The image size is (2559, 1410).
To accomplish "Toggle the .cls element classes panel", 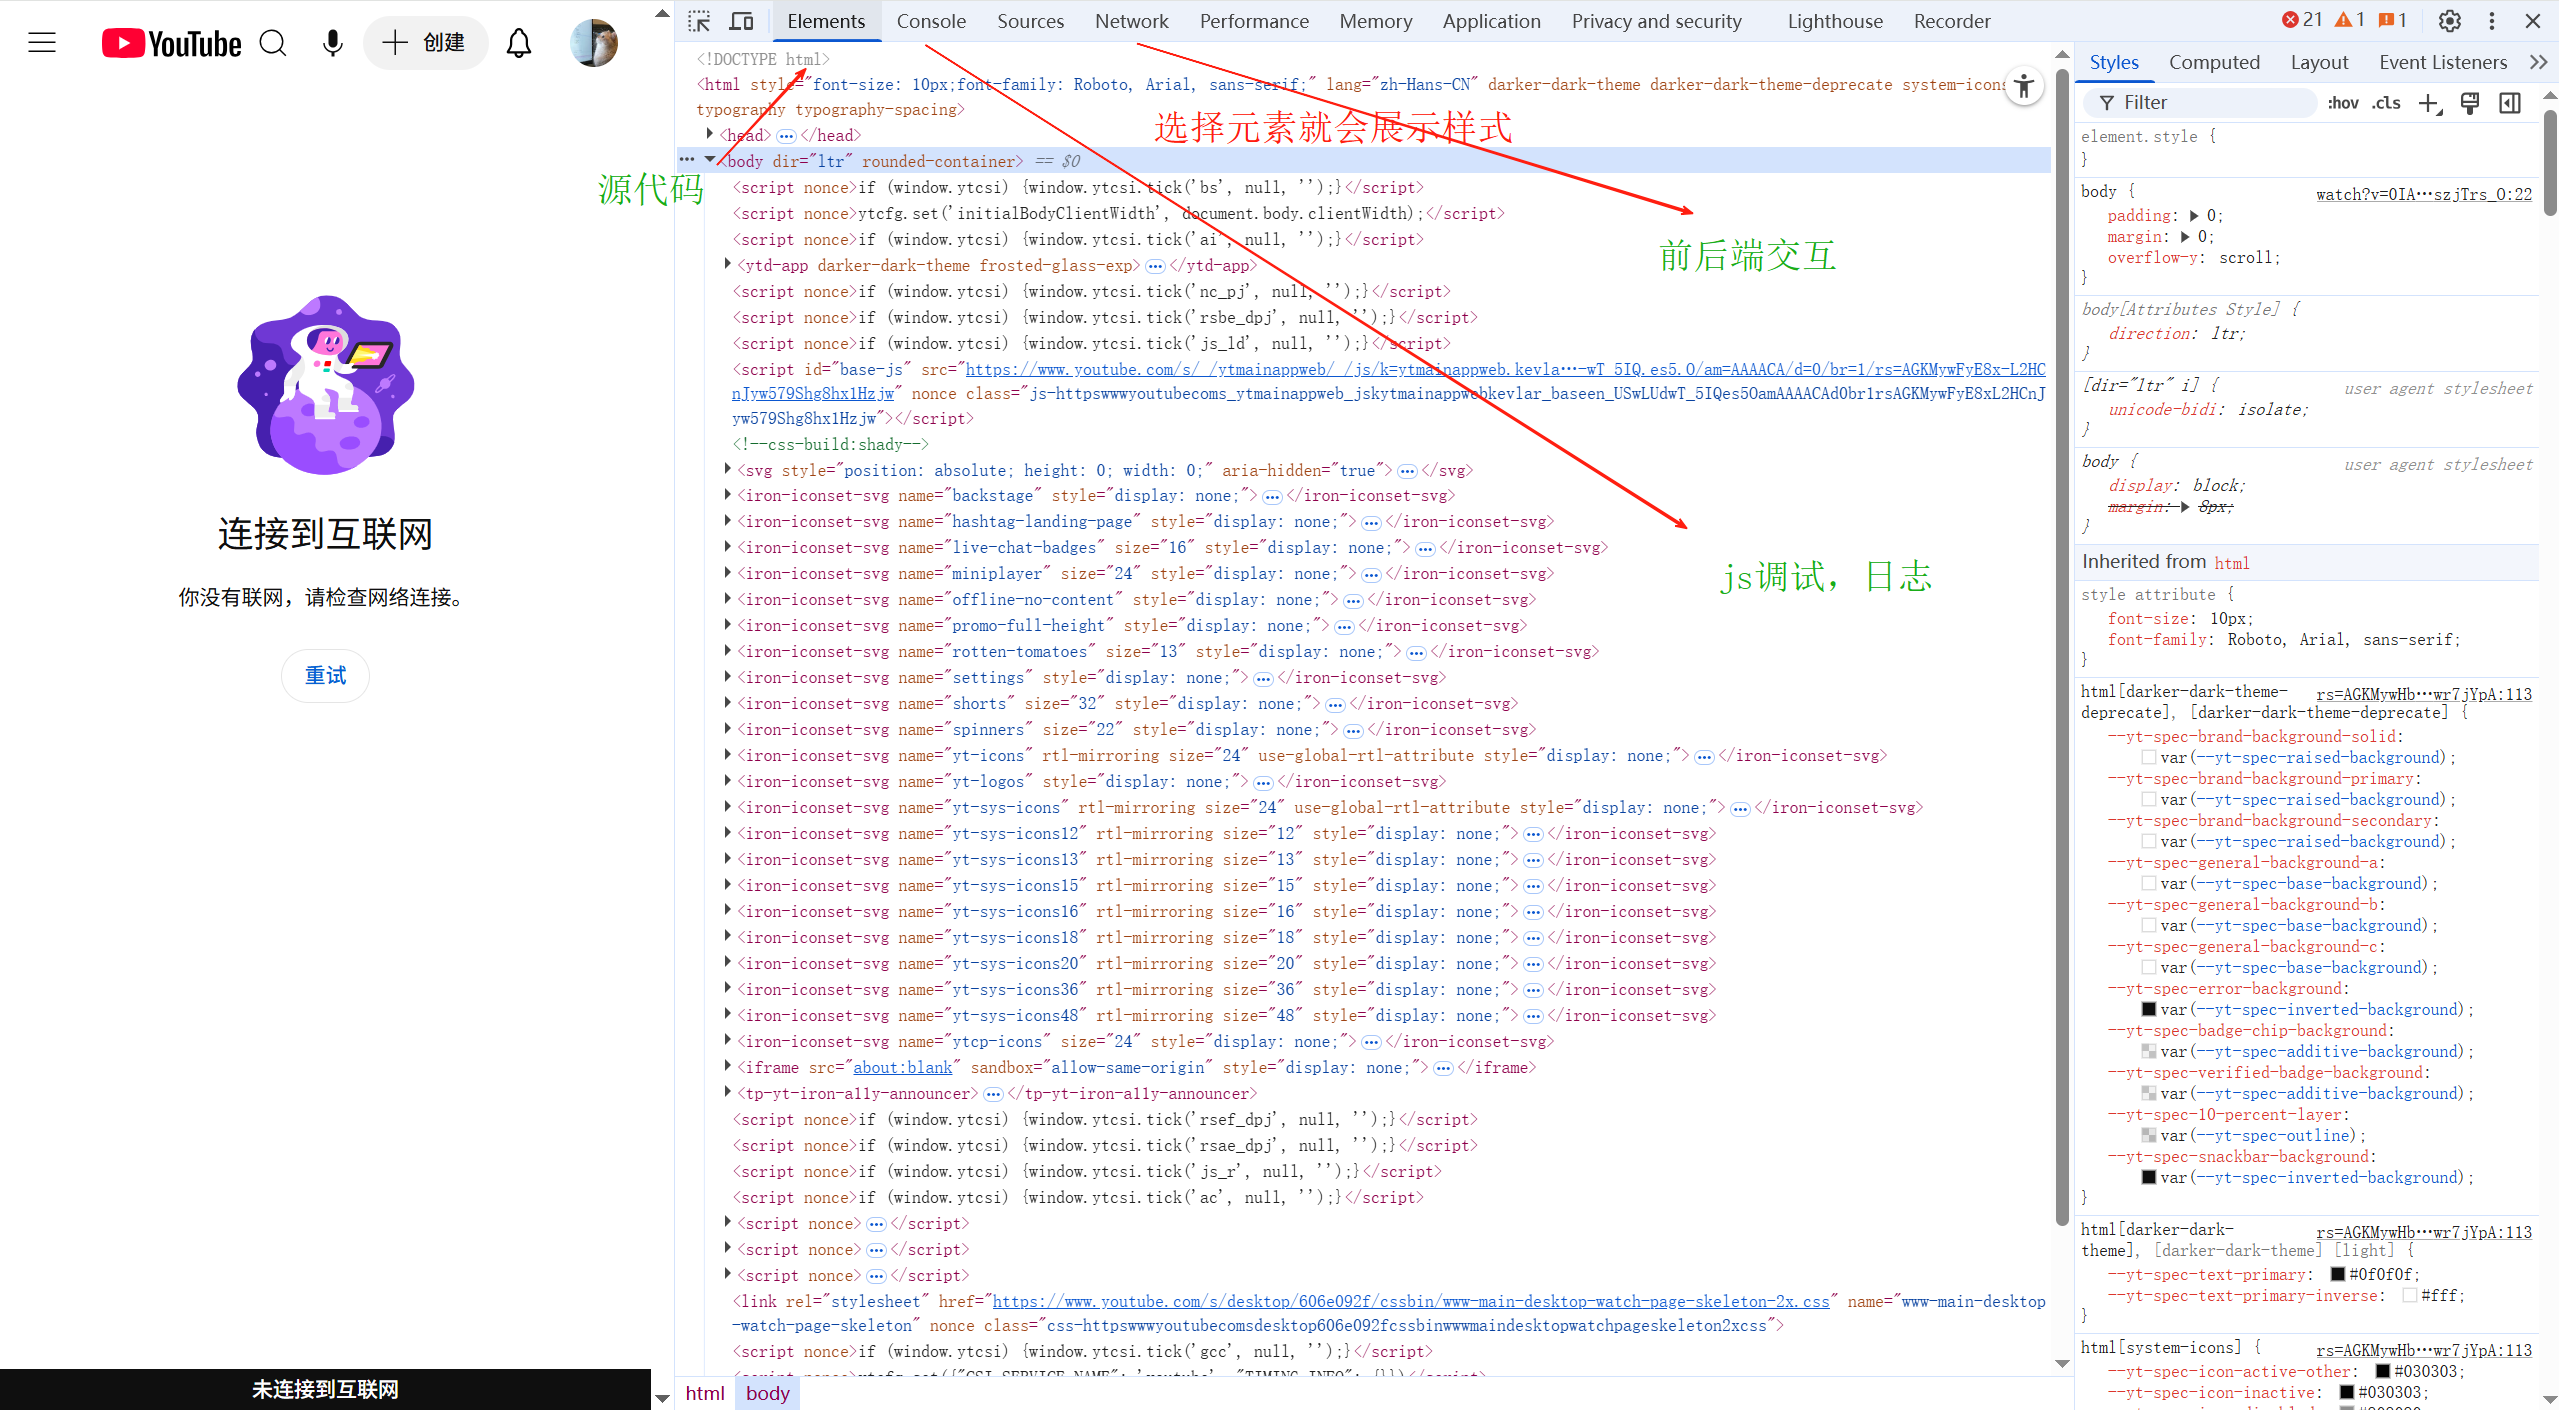I will 2386,103.
